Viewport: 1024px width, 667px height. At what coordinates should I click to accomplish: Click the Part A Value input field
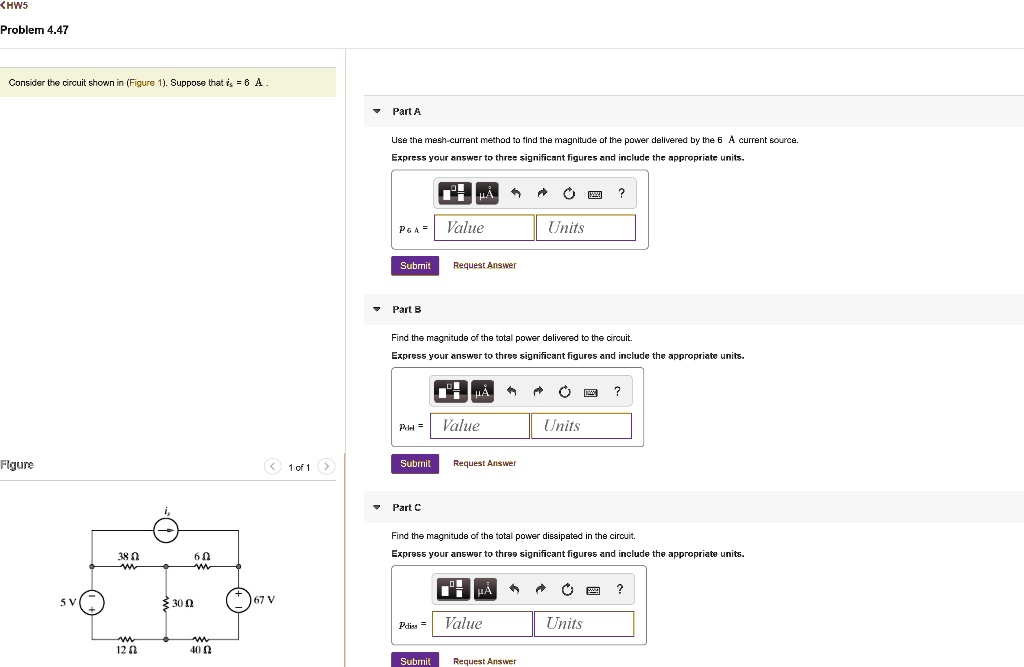click(485, 228)
